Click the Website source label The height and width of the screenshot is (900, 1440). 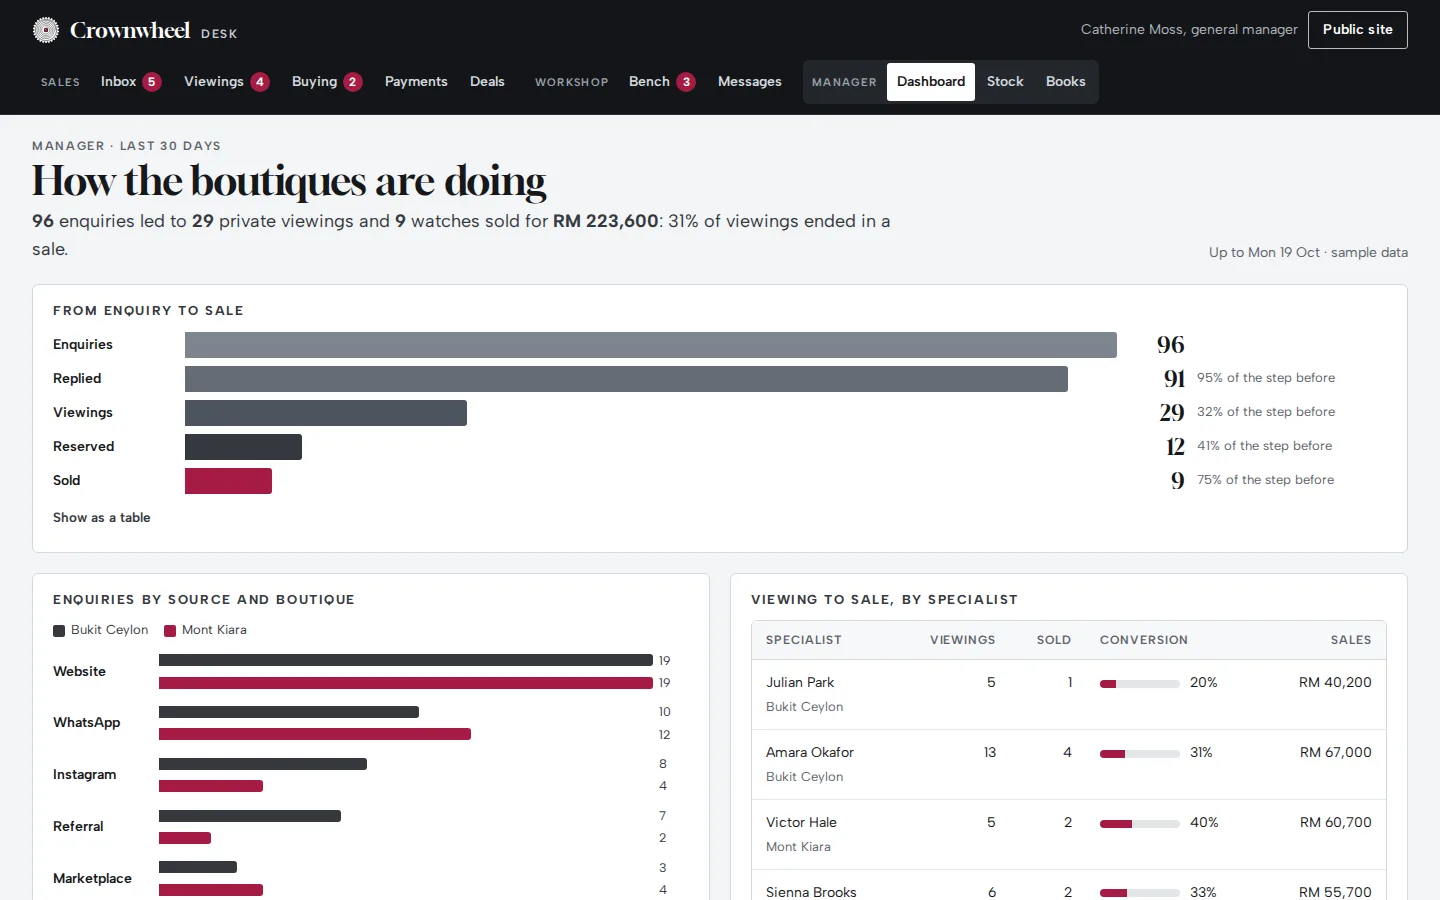[79, 672]
